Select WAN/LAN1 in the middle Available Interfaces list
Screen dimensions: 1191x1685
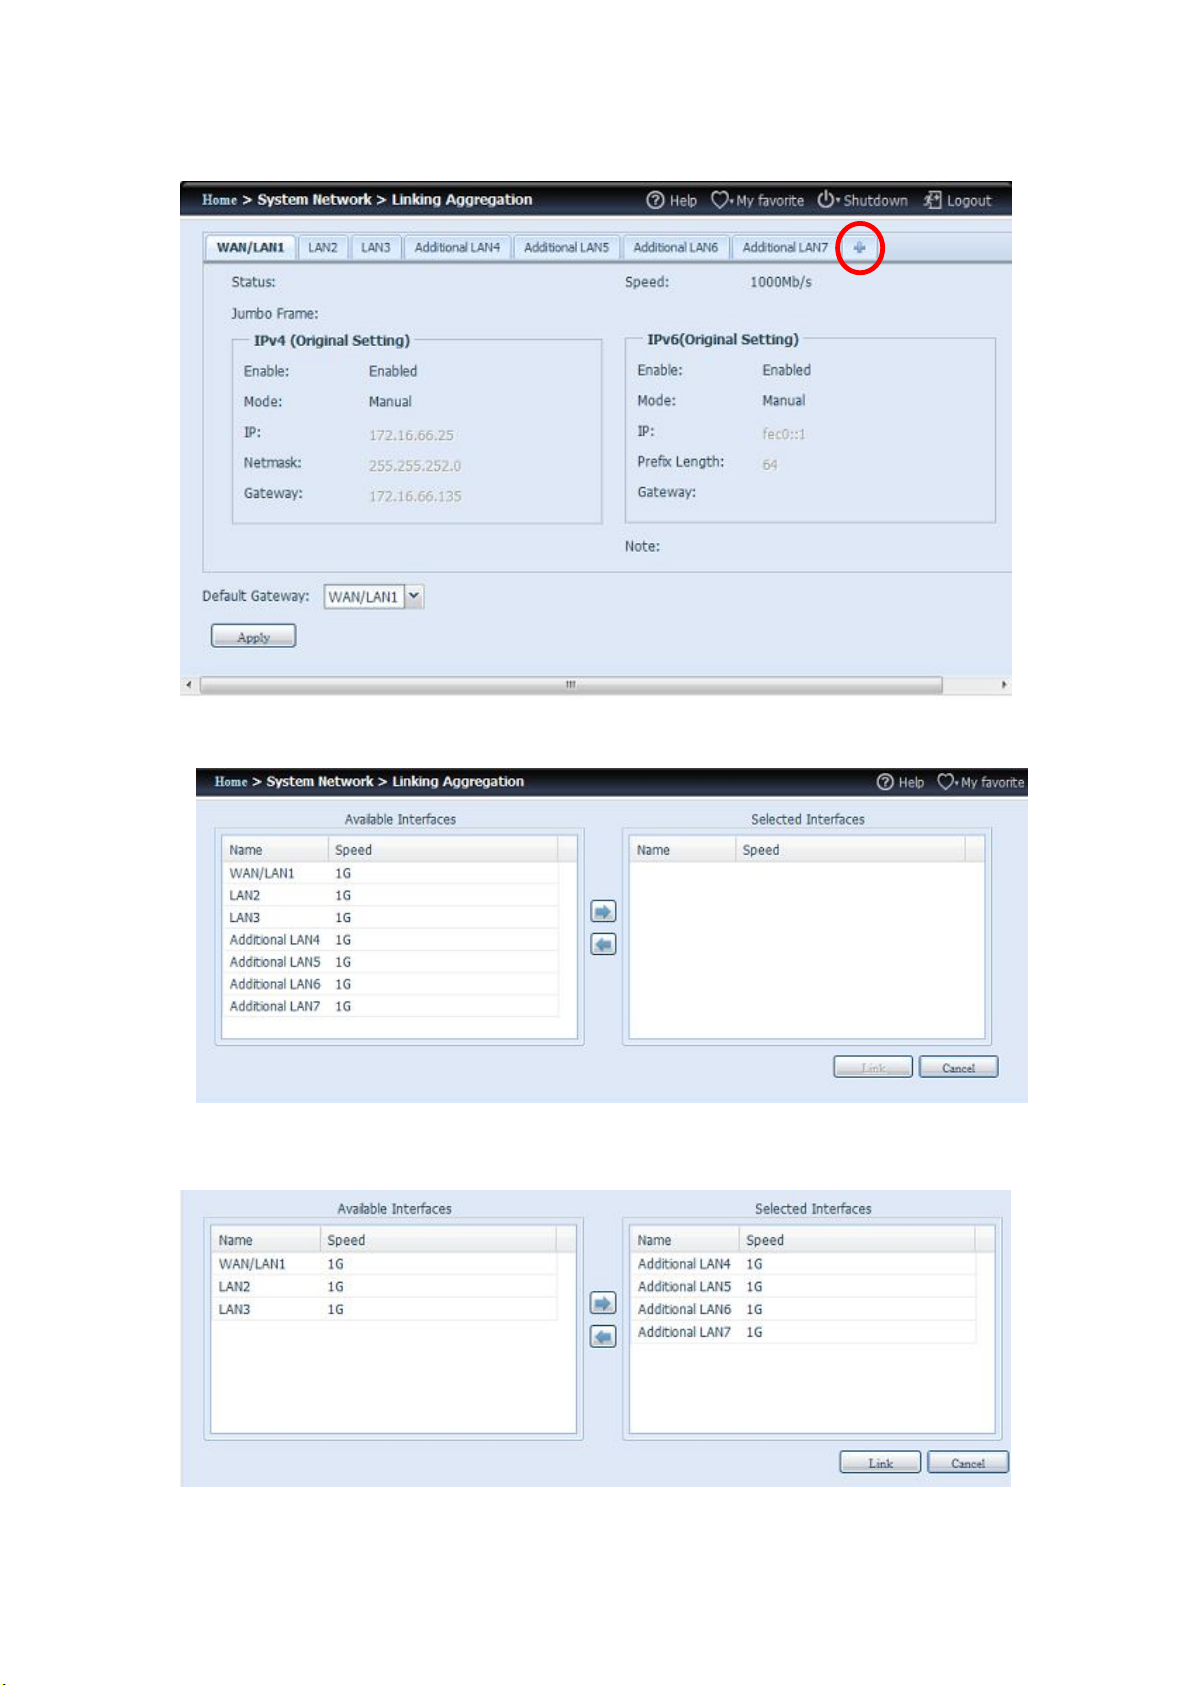[x=390, y=873]
